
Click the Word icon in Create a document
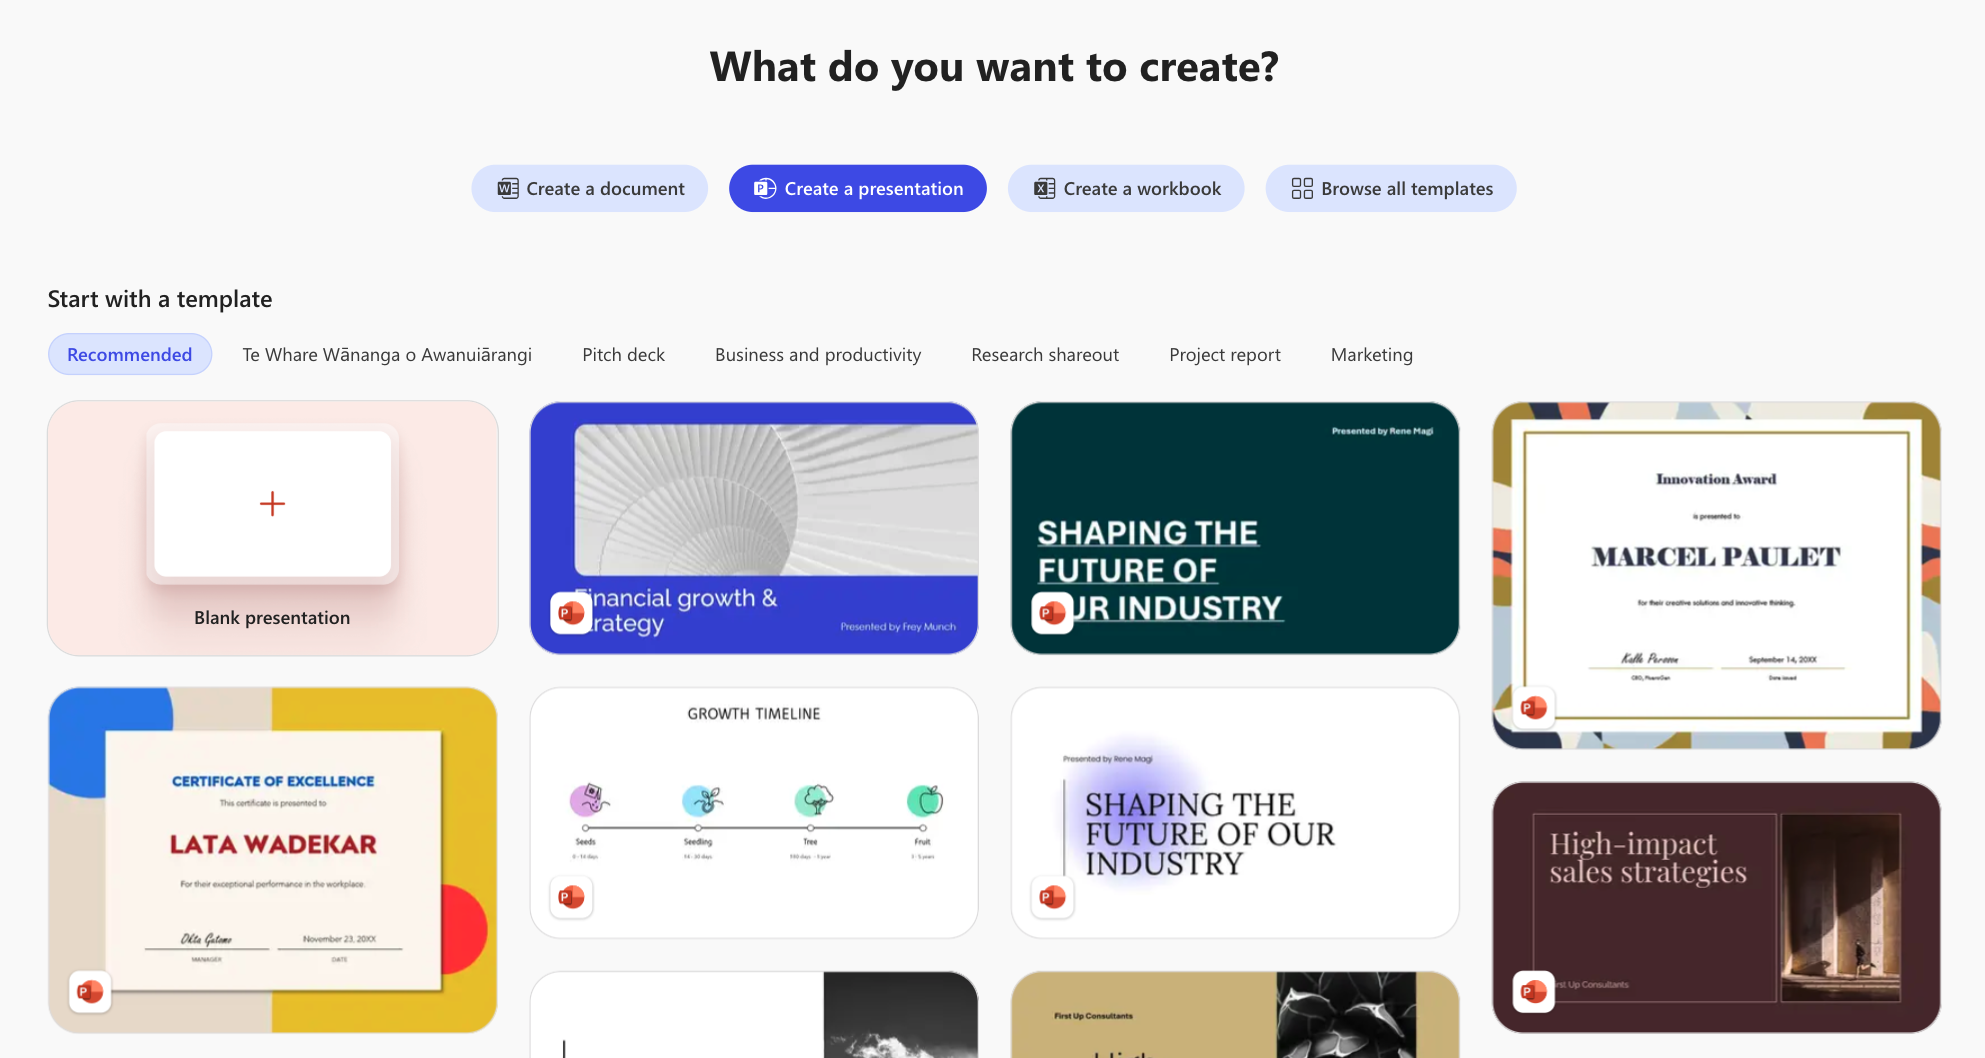coord(508,188)
